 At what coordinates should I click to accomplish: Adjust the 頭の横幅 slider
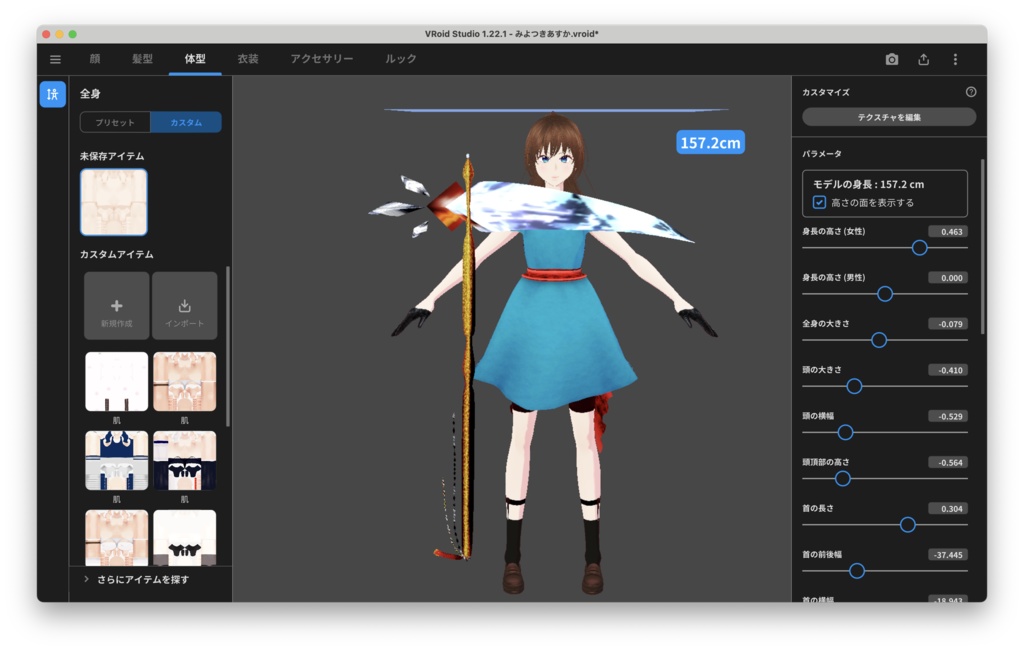coord(845,432)
